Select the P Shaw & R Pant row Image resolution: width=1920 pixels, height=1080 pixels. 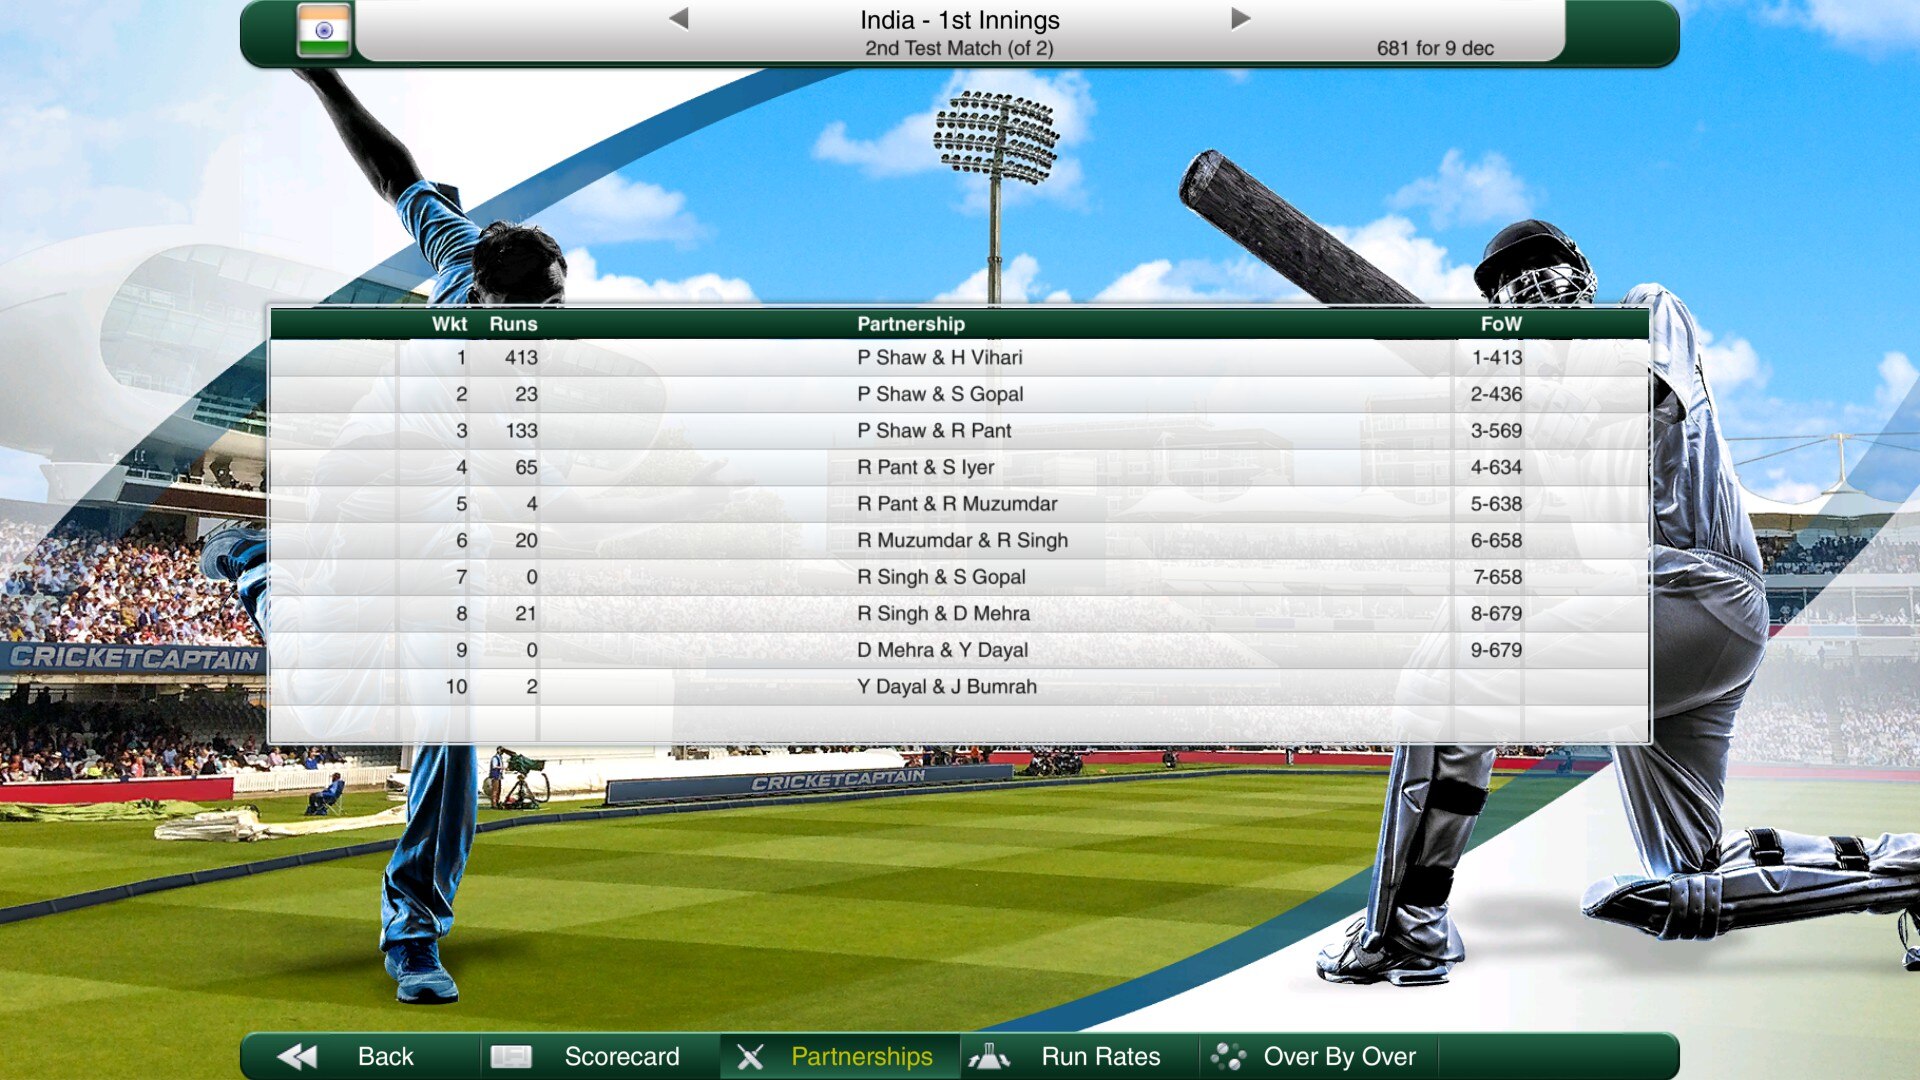click(960, 431)
